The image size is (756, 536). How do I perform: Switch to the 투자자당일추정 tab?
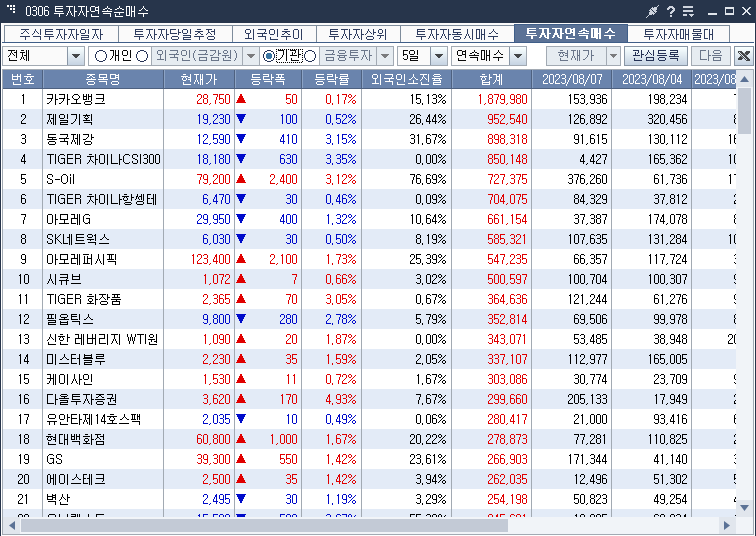175,34
